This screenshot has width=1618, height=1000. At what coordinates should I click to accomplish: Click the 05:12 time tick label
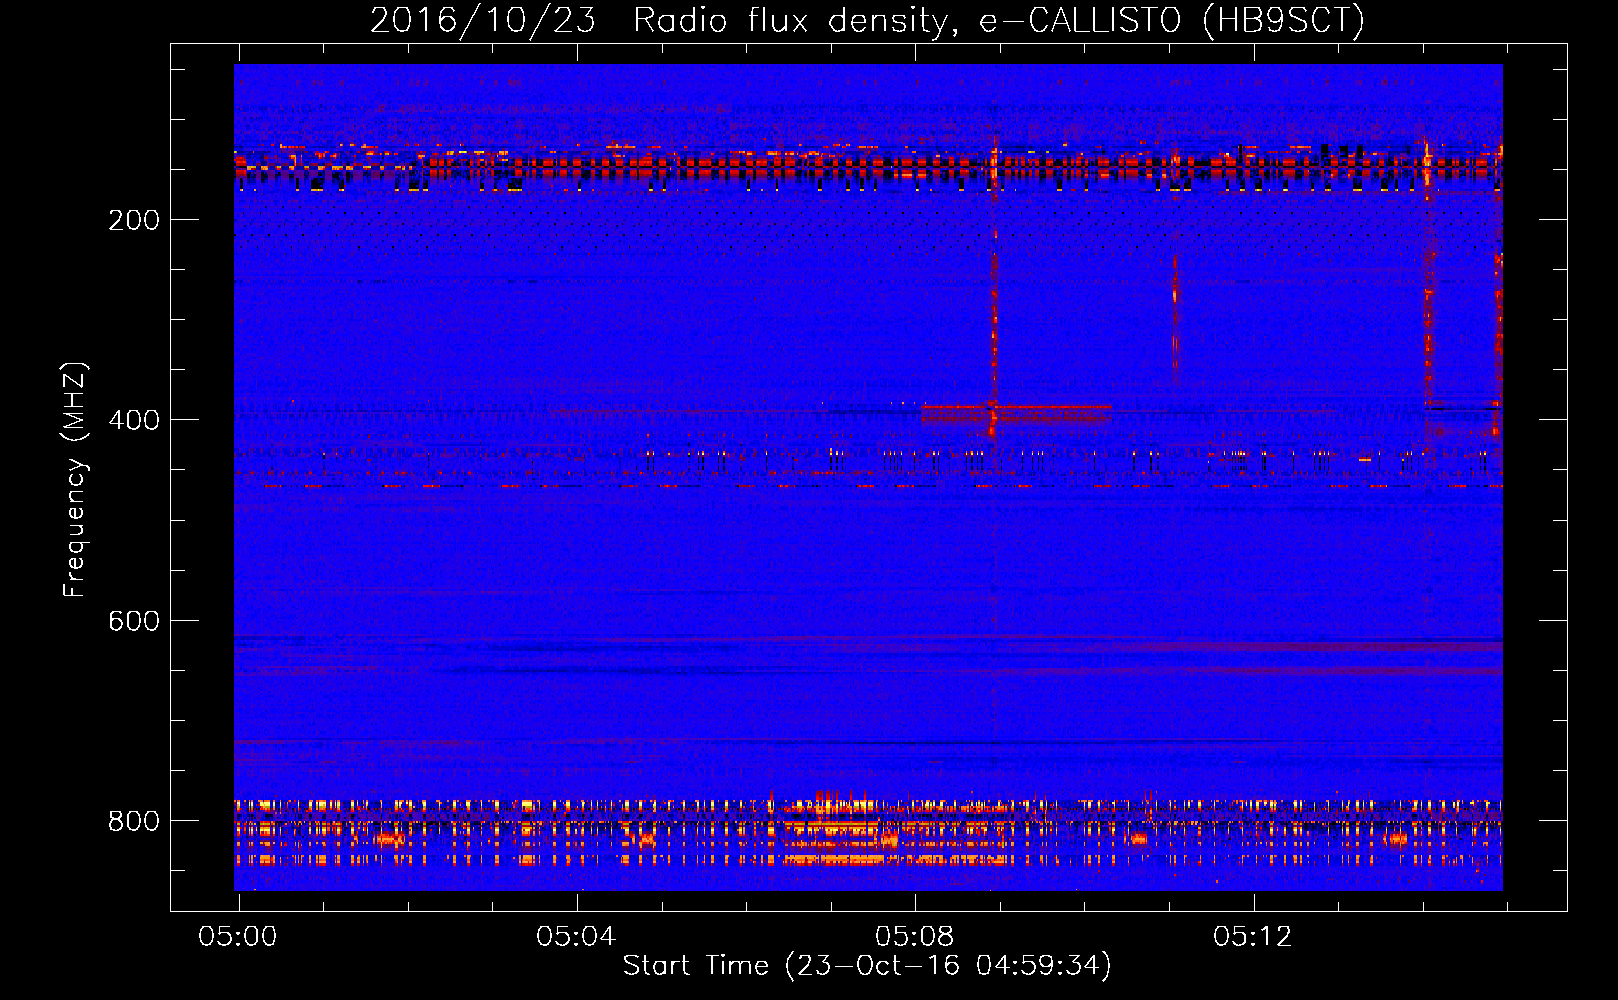[x=1253, y=937]
